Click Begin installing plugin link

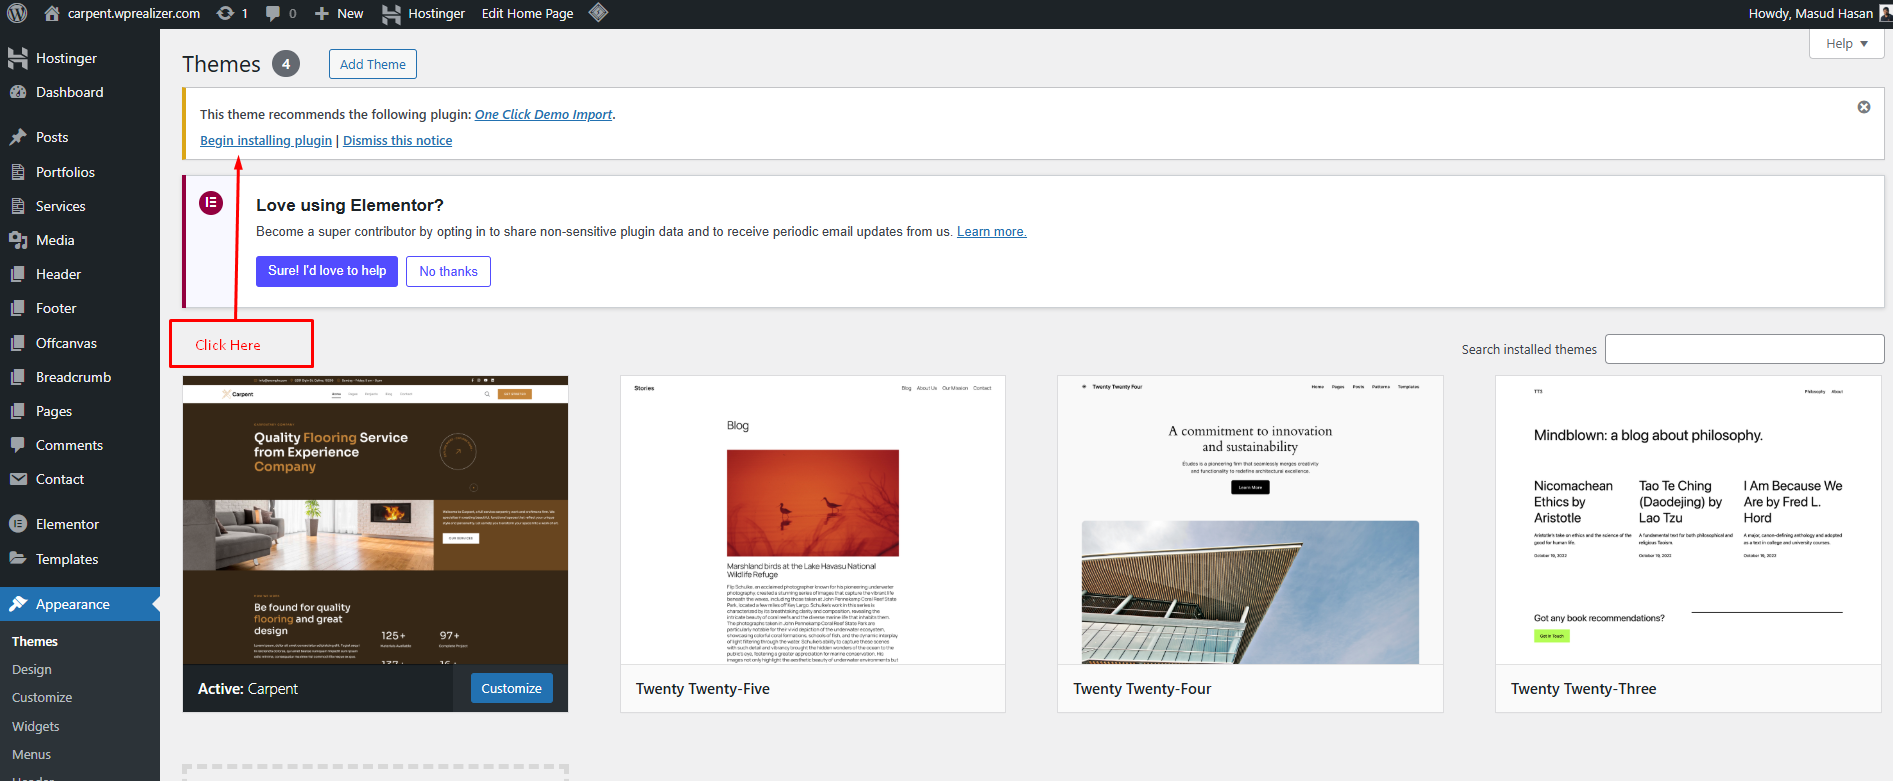click(x=266, y=140)
